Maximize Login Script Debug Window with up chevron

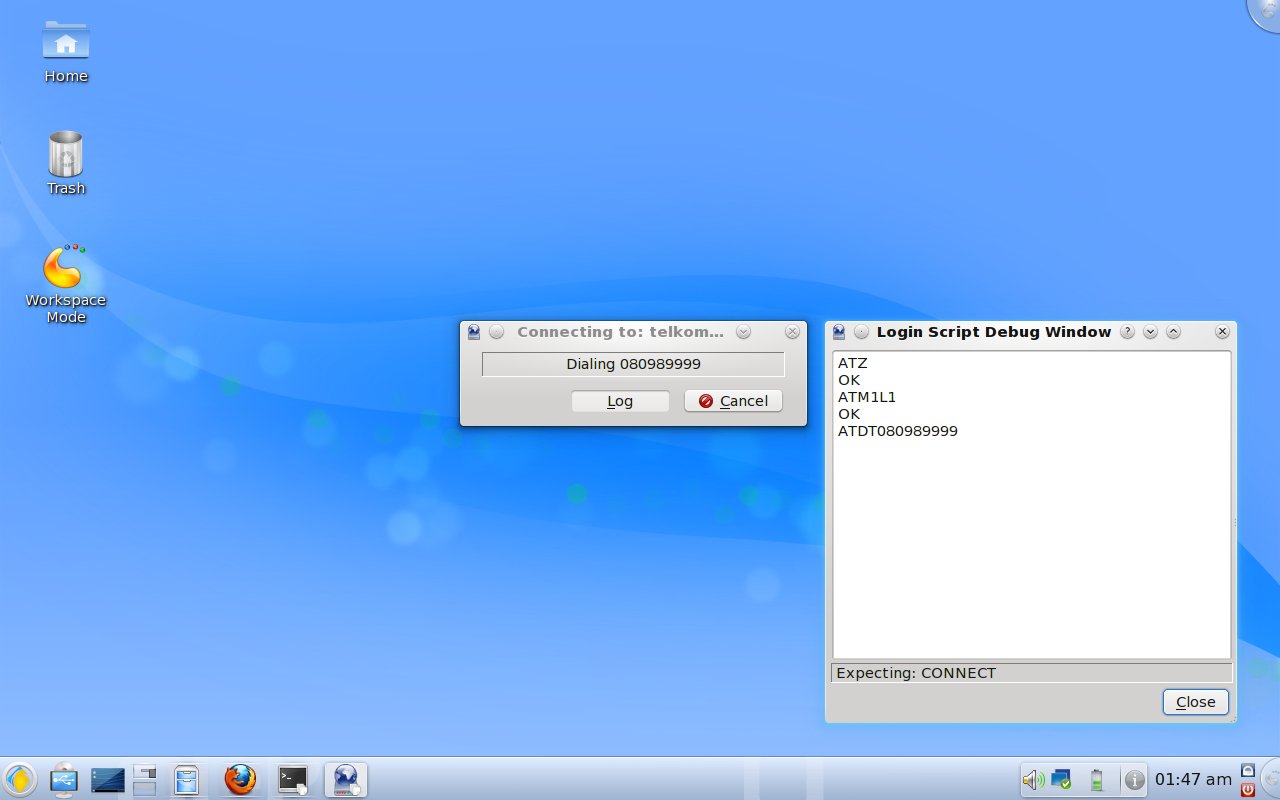coord(1174,332)
